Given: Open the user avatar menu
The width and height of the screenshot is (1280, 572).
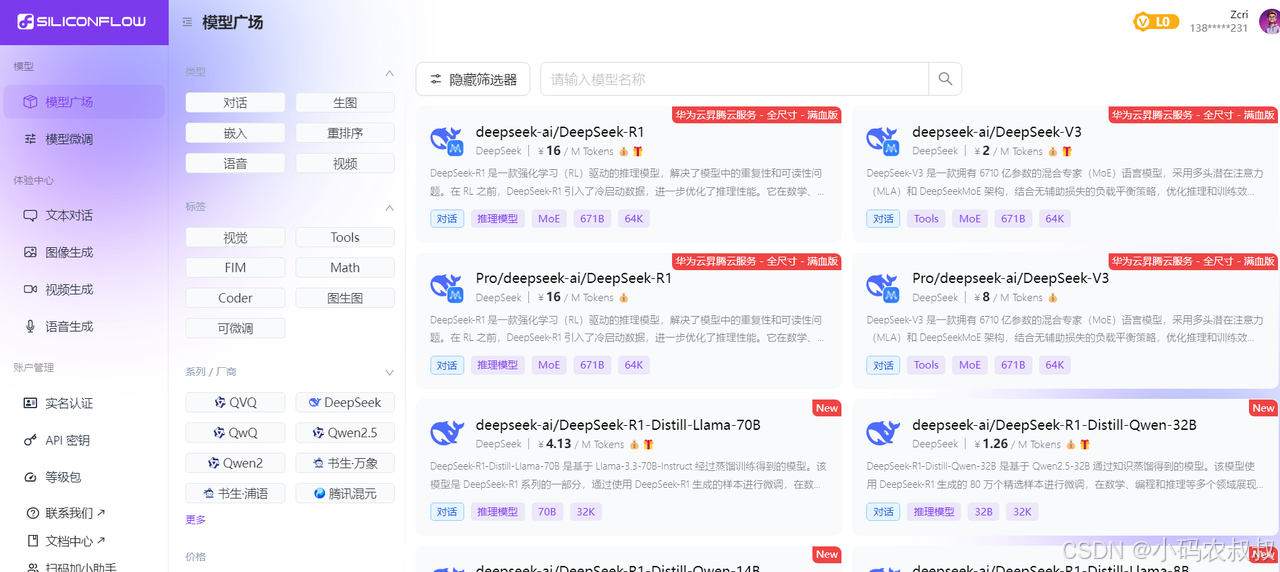Looking at the screenshot, I should [x=1268, y=21].
